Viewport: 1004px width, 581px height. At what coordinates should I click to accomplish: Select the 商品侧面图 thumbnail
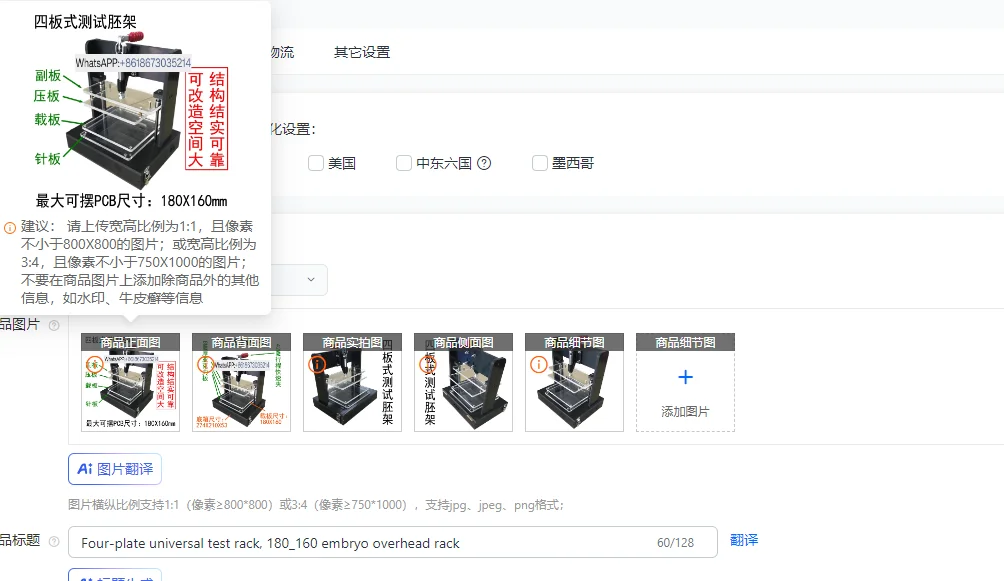[464, 382]
